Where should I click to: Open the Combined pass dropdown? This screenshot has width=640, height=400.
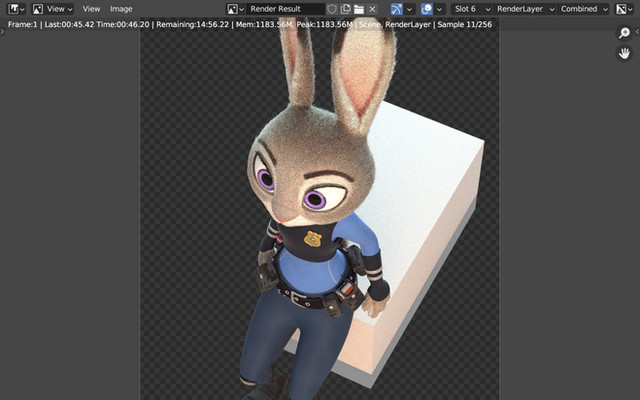click(x=583, y=9)
